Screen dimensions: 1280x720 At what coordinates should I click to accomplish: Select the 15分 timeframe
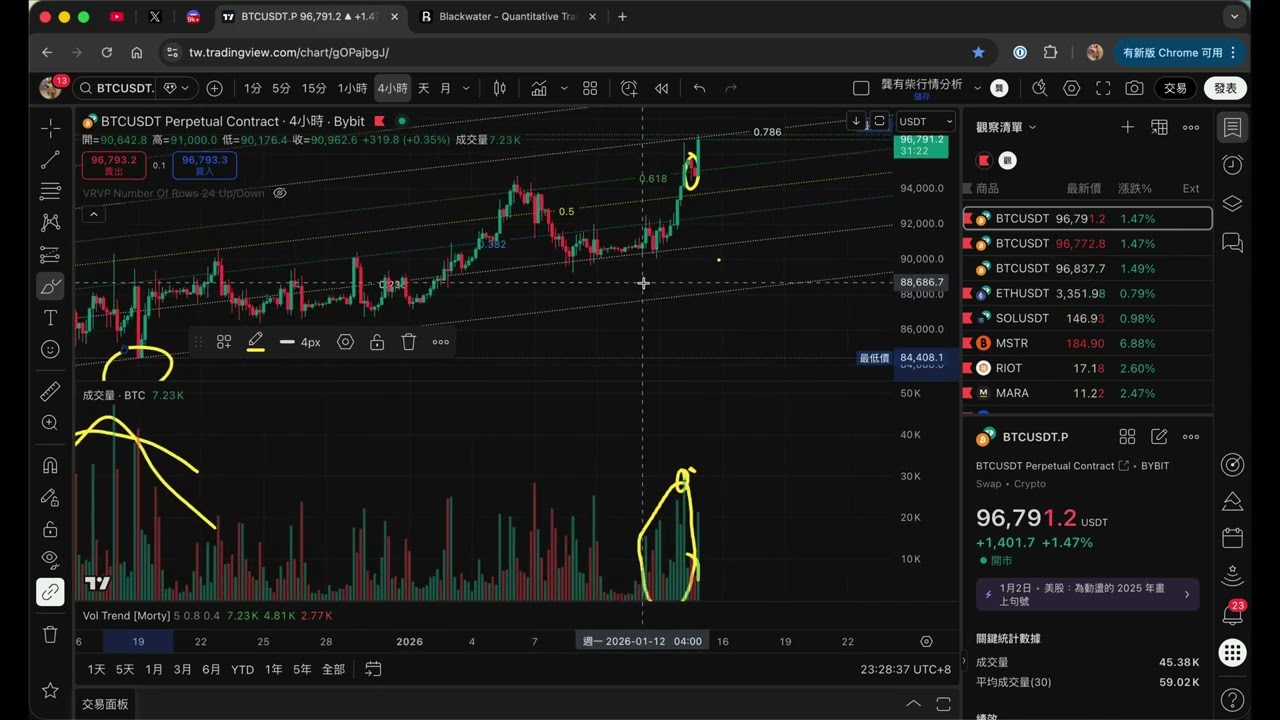pos(314,88)
